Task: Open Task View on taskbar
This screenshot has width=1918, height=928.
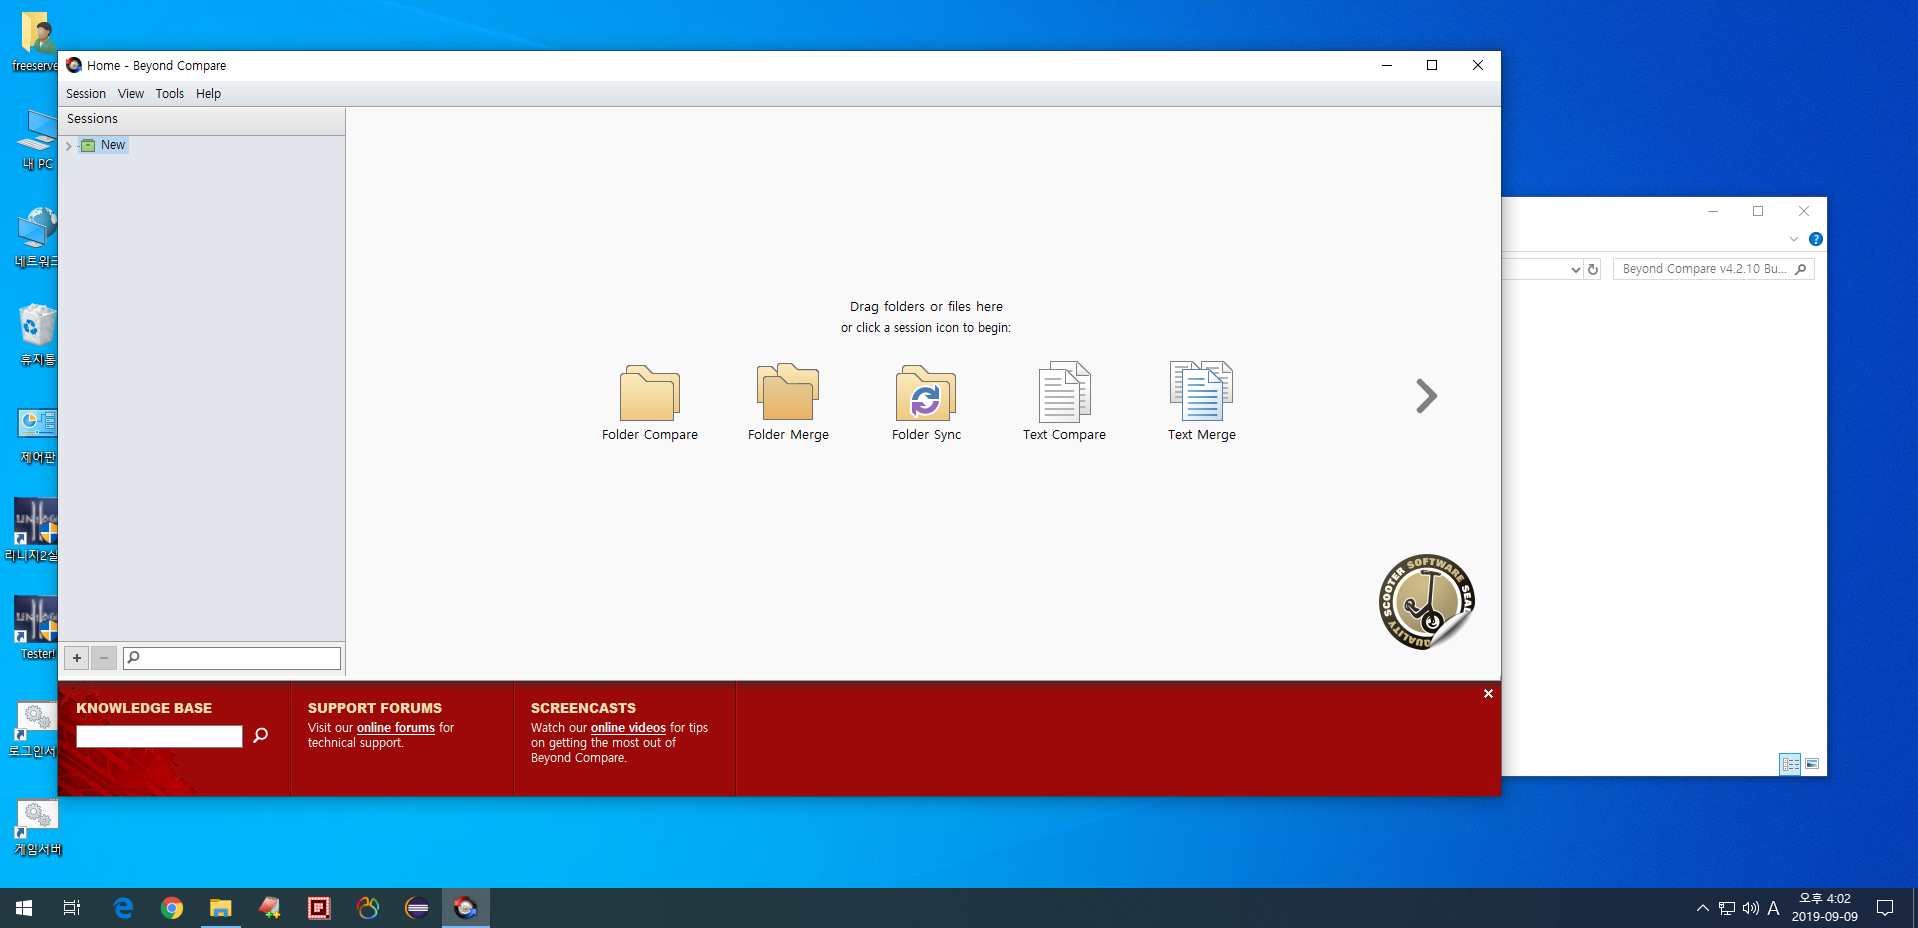Action: coord(72,908)
